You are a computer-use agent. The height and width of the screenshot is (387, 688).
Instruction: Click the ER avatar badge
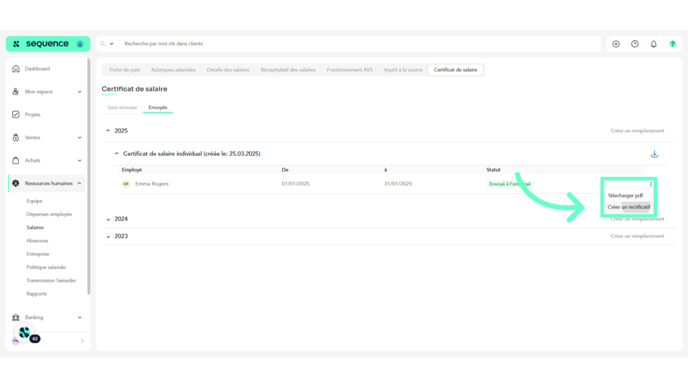point(126,184)
